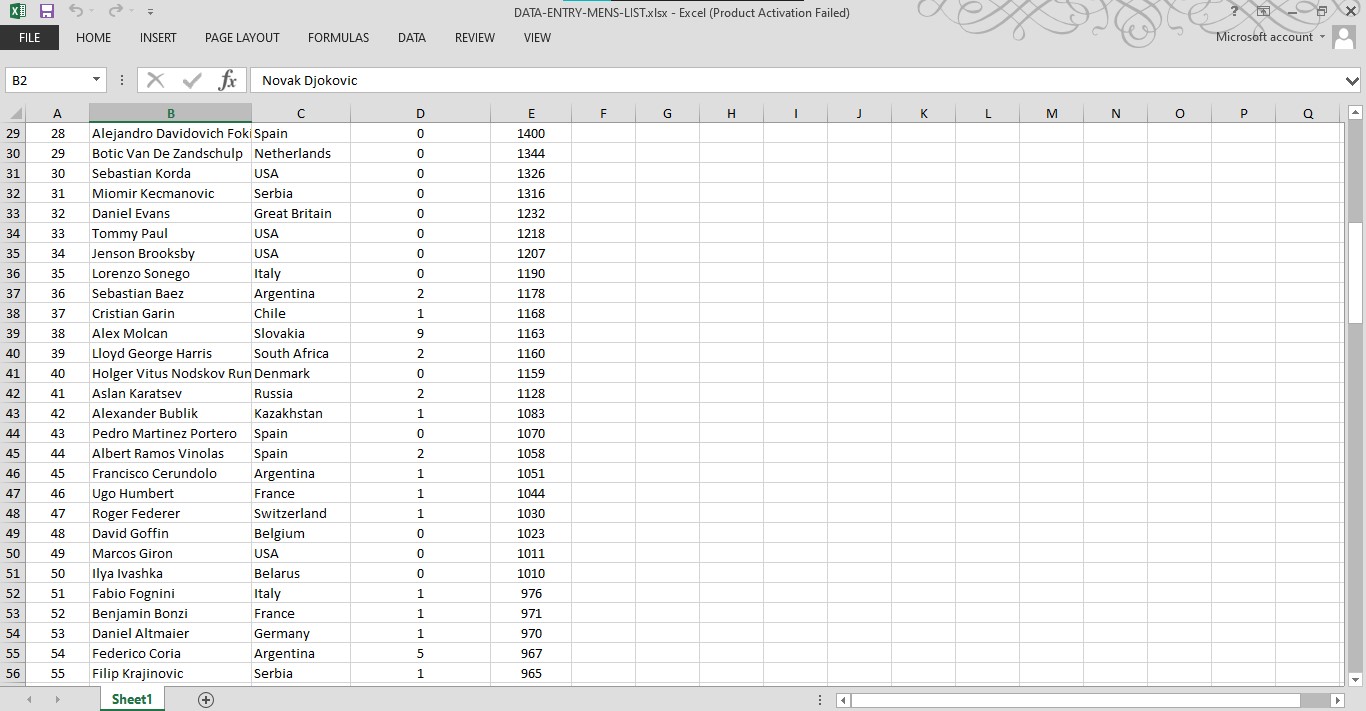Switch to the FORMULAS ribbon tab

pyautogui.click(x=338, y=38)
